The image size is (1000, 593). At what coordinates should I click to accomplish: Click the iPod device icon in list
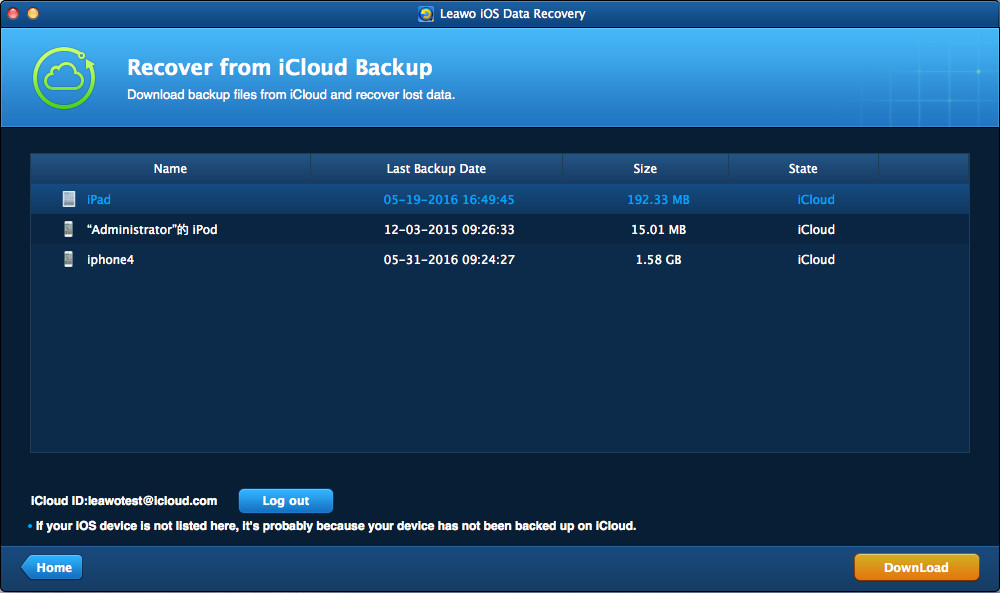(68, 229)
